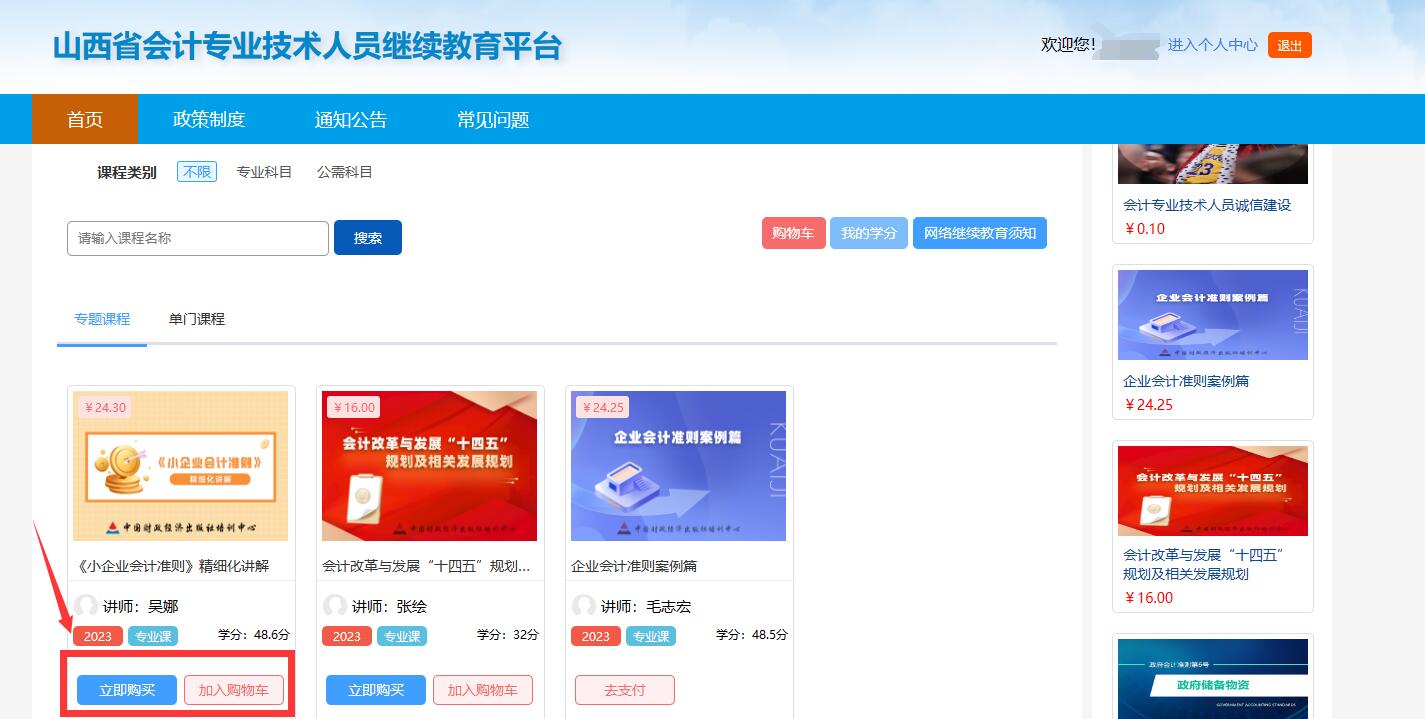Filter courses by 专业科目
This screenshot has height=719, width=1425.
click(264, 172)
